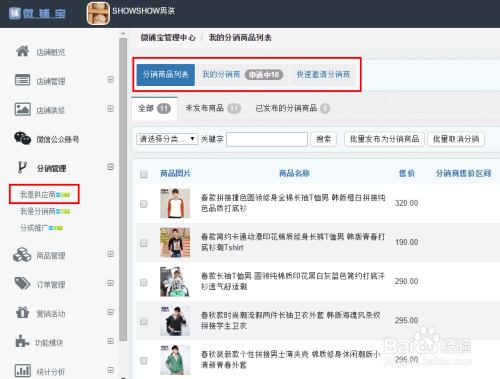Click 微铺宝管理中心 breadcrumb link
Image resolution: width=500 pixels, height=379 pixels.
click(168, 38)
